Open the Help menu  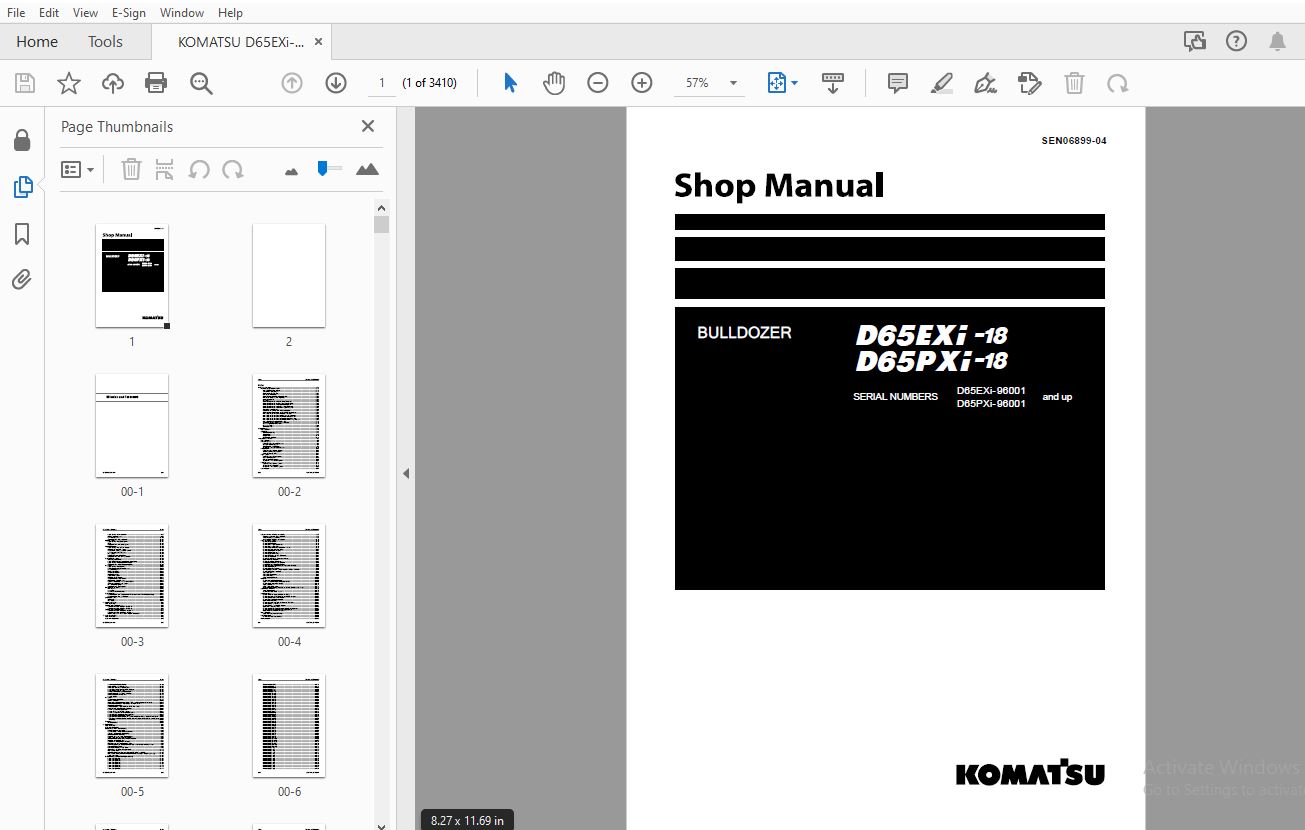point(230,13)
